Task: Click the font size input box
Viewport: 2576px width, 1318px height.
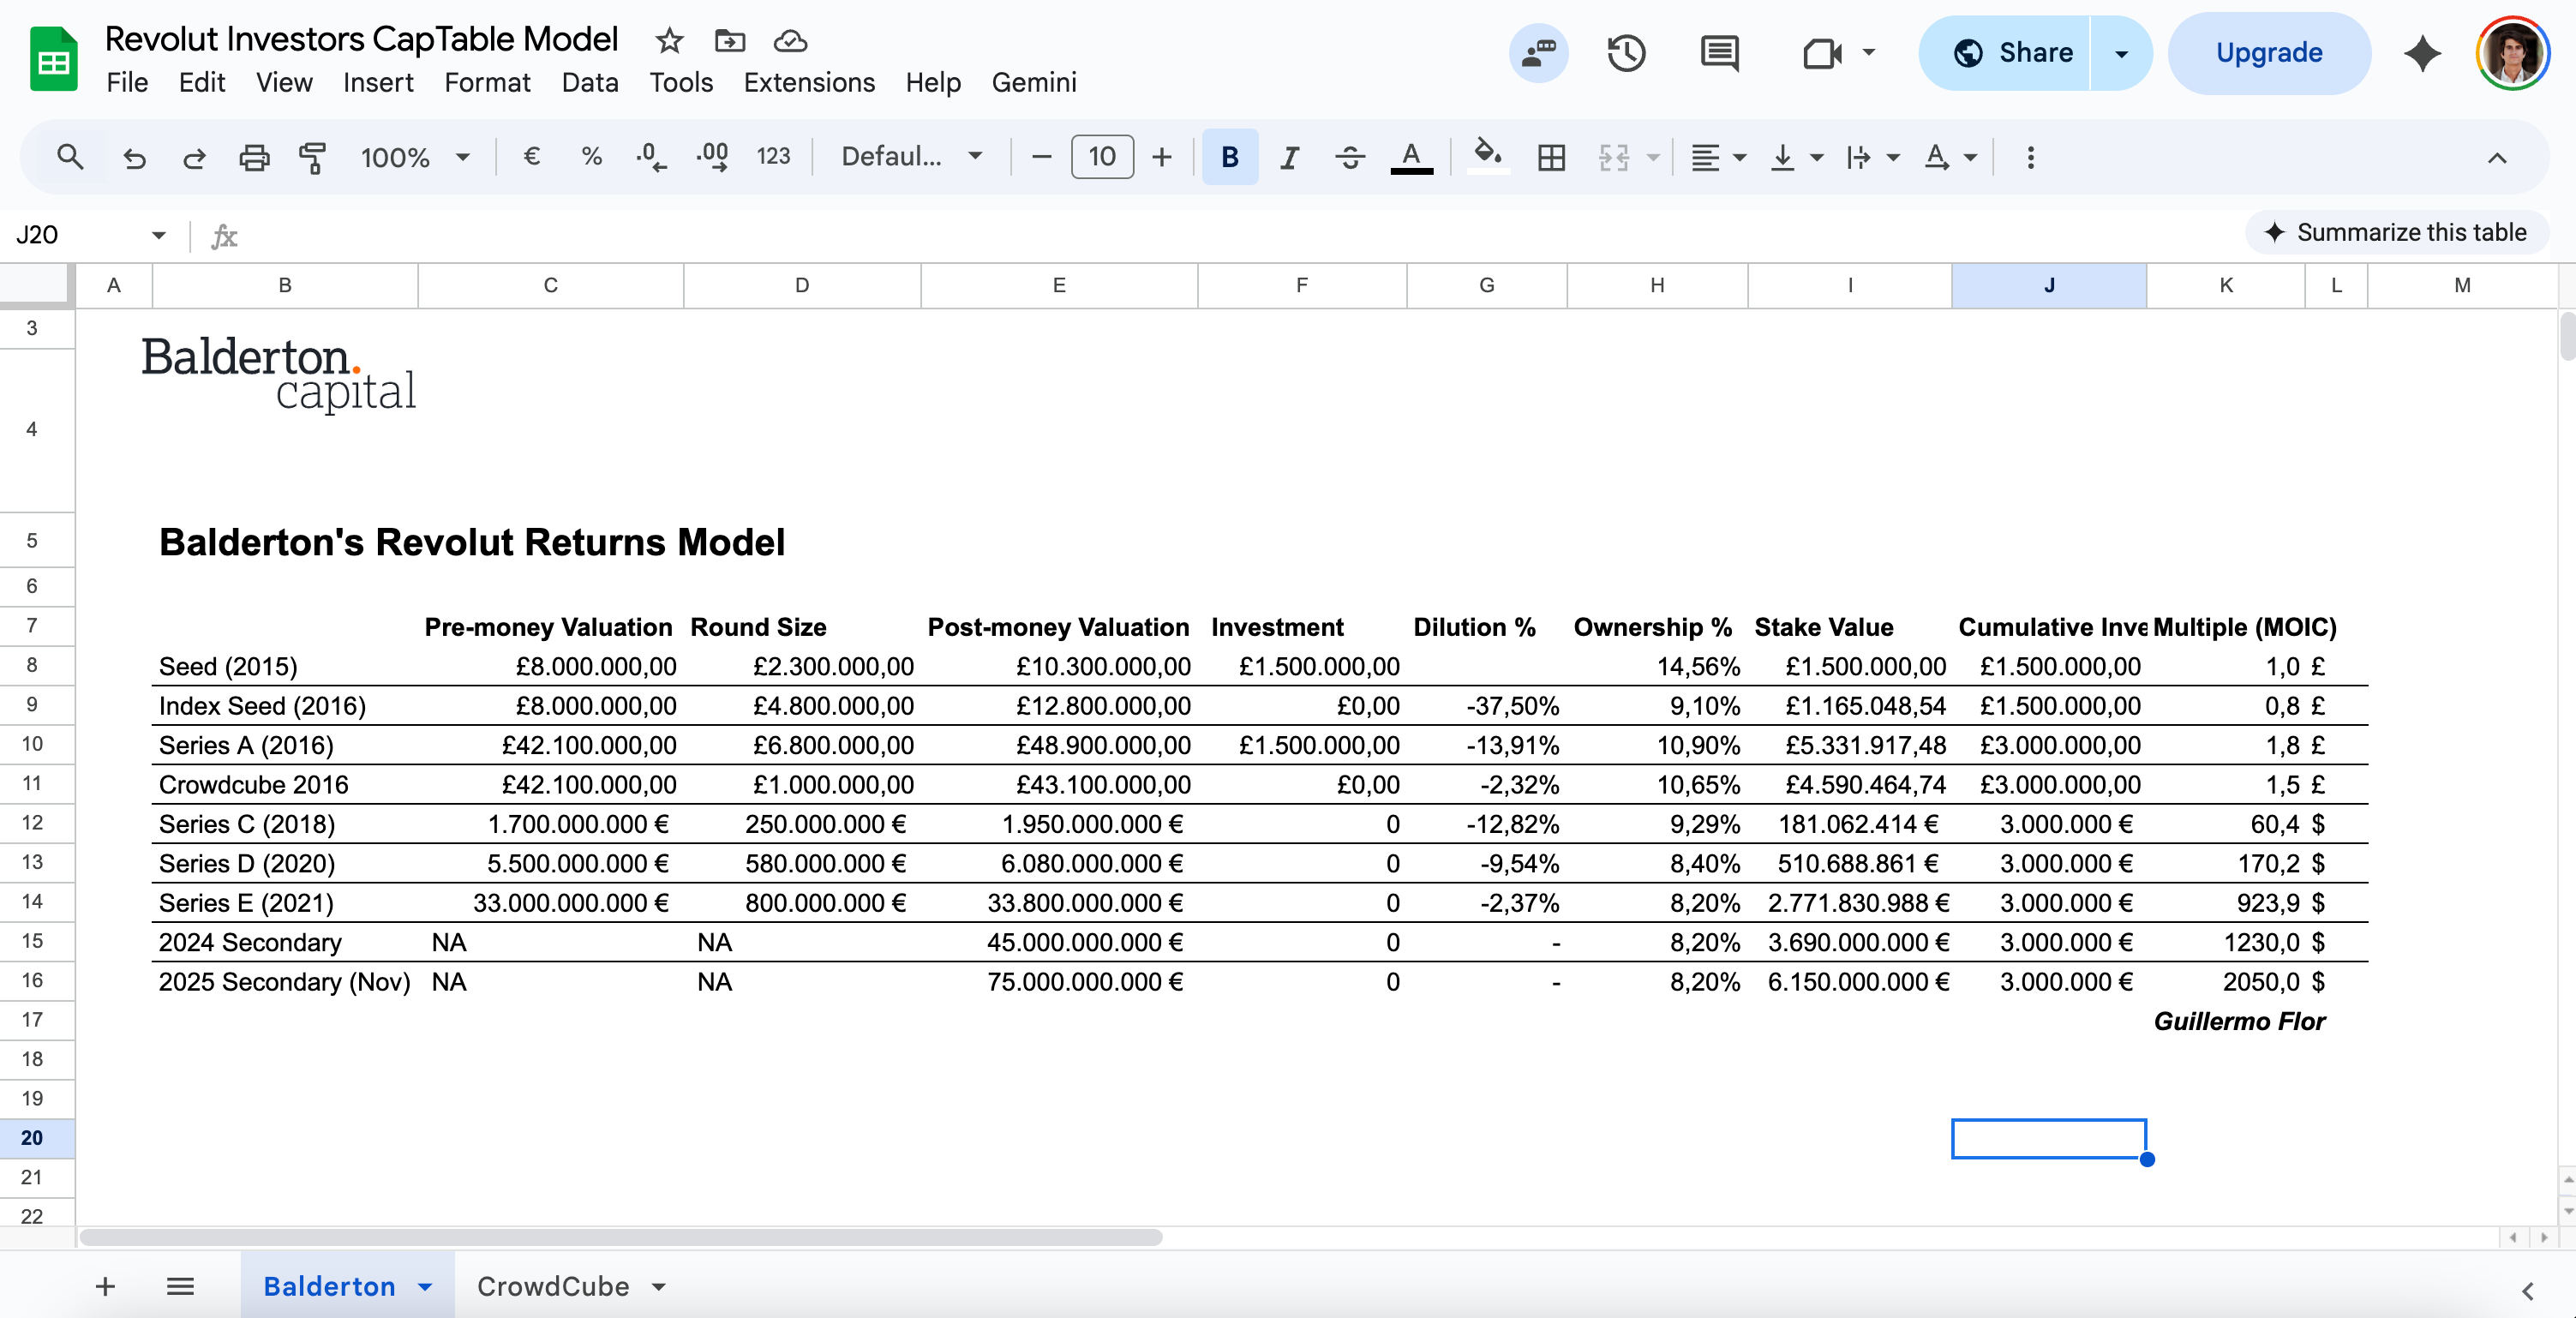Action: pyautogui.click(x=1101, y=157)
